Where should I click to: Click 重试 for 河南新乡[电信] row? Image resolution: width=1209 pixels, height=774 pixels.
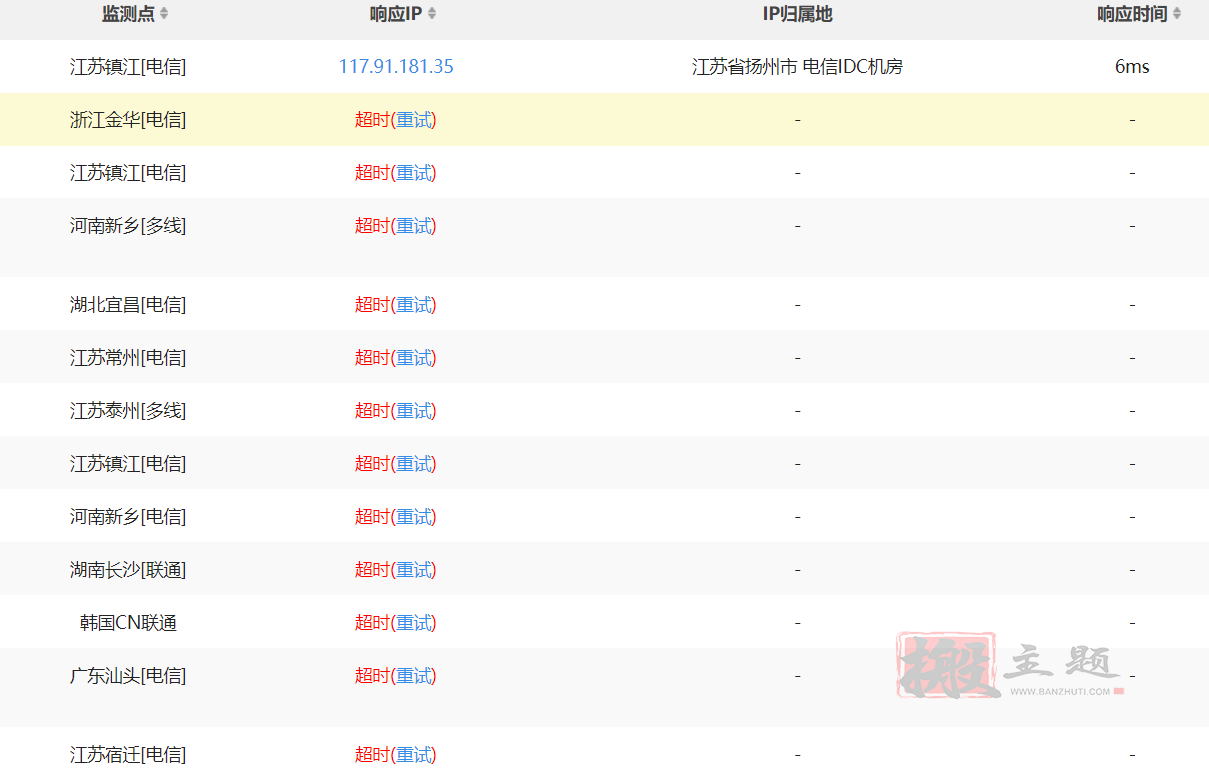(414, 517)
